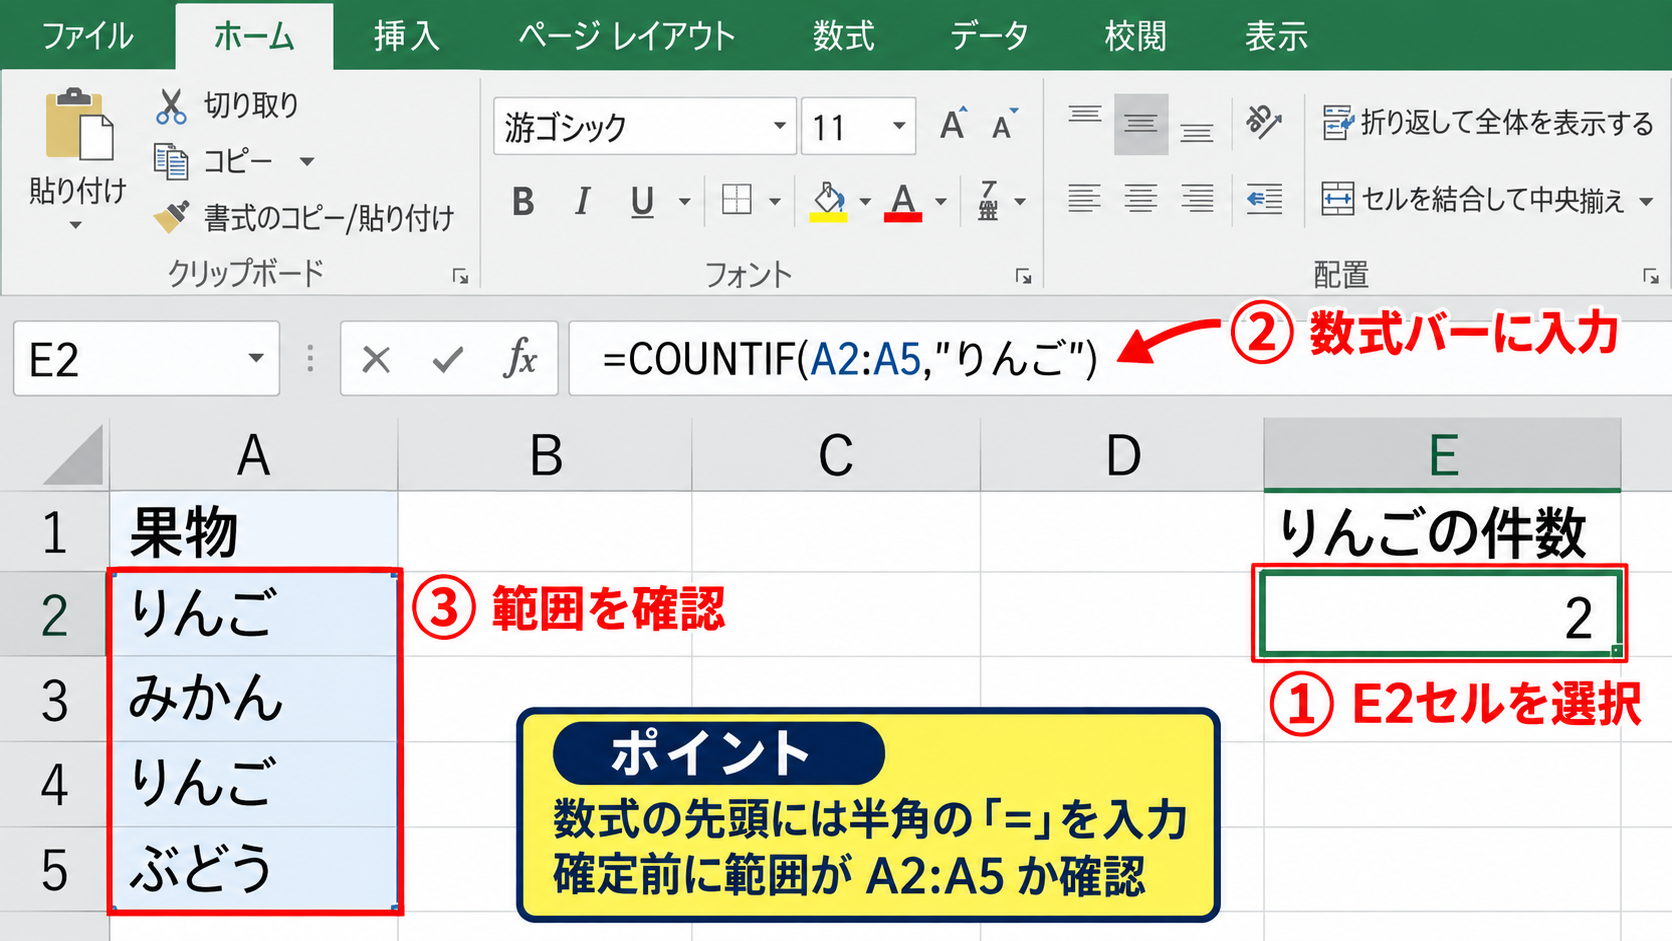Open the Paste options arrow under 貼り付け

coord(76,226)
